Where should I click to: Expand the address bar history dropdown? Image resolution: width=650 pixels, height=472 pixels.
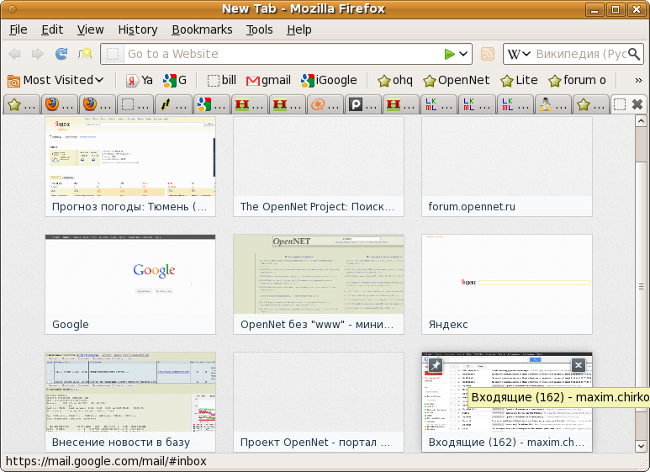click(x=464, y=54)
